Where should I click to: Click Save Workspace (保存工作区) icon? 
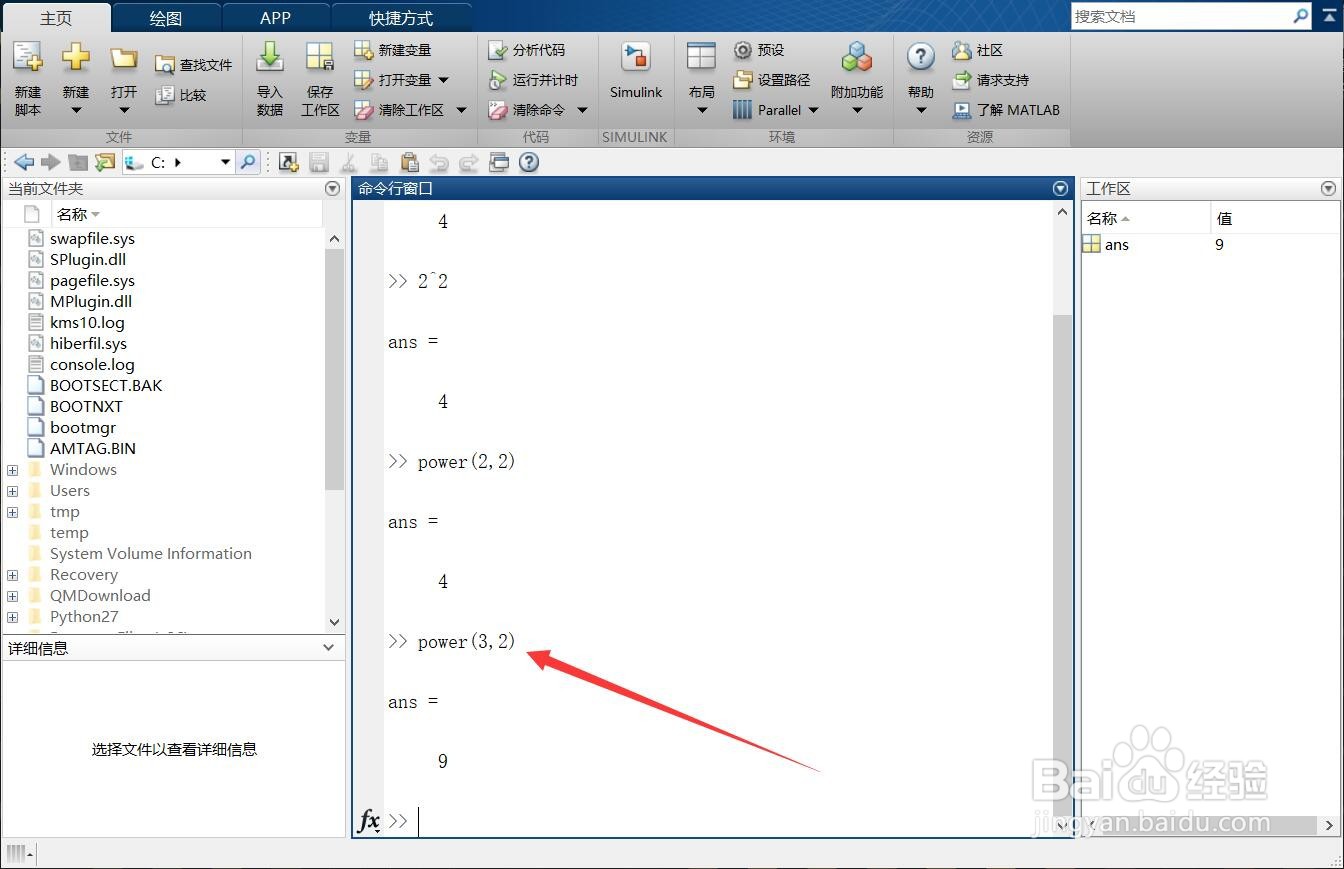[x=320, y=58]
